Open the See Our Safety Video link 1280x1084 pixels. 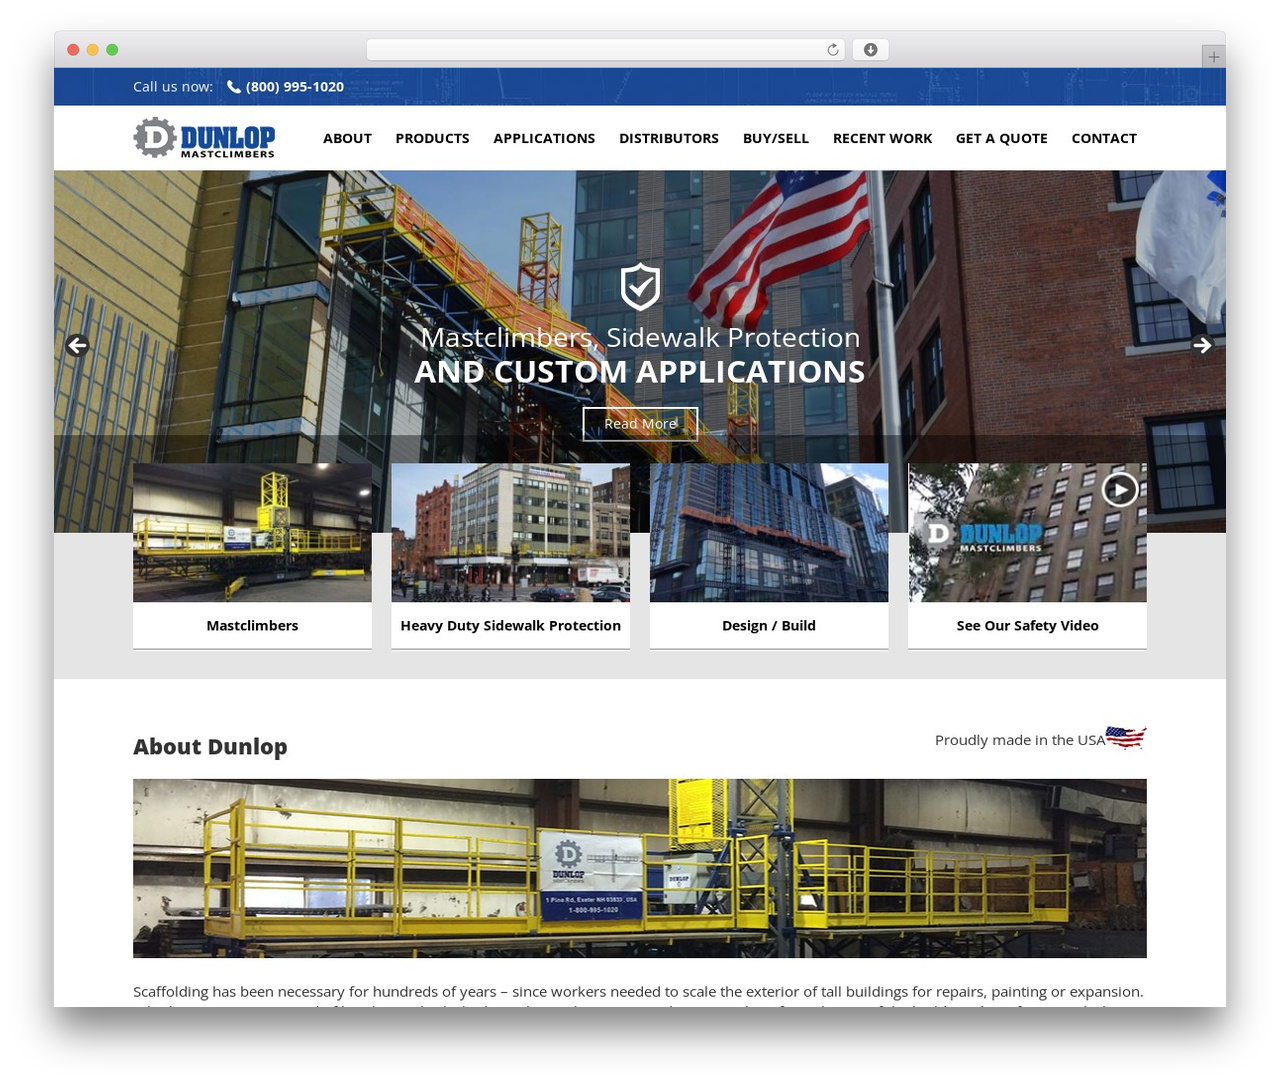pos(1027,626)
